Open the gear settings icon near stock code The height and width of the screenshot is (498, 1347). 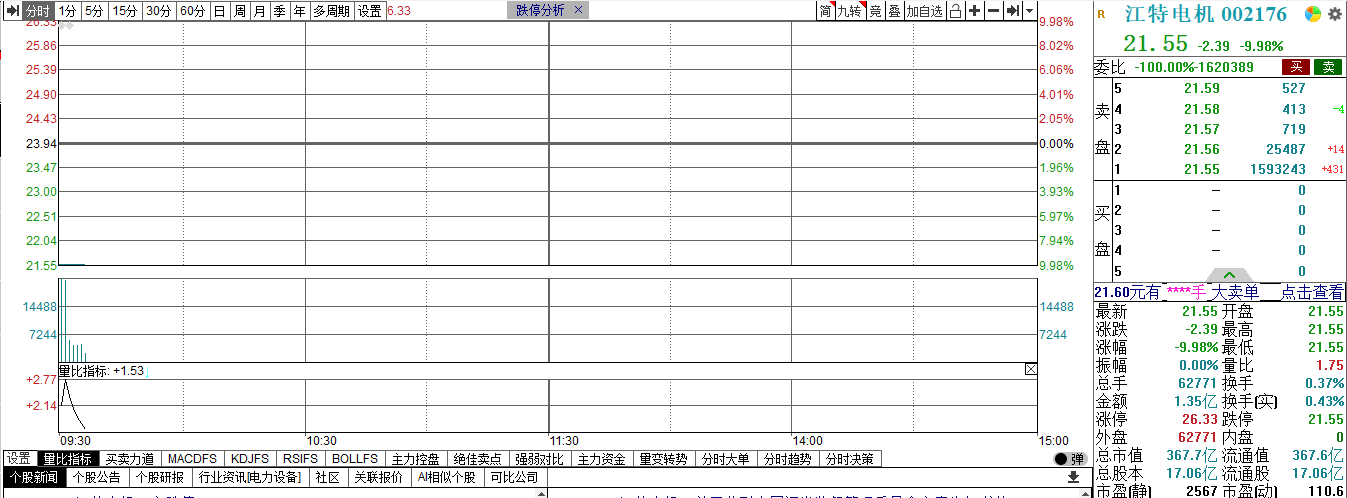1334,14
